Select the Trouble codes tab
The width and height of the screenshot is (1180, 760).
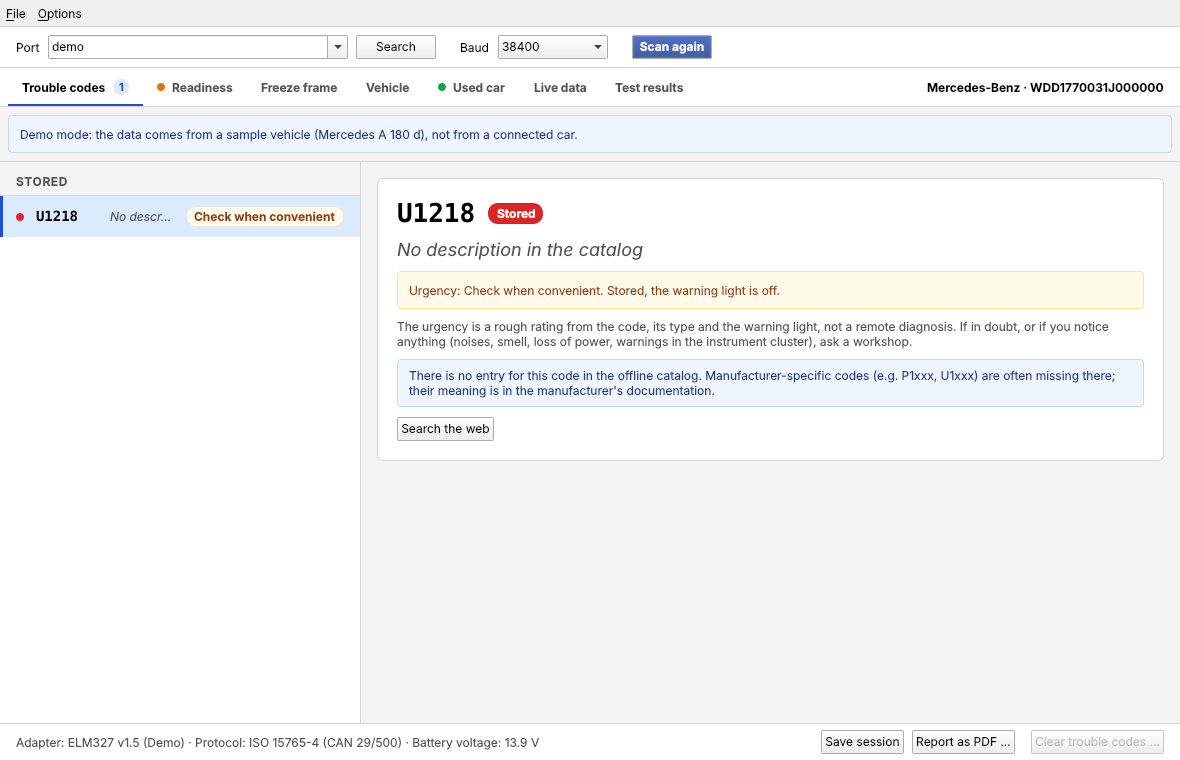[75, 87]
